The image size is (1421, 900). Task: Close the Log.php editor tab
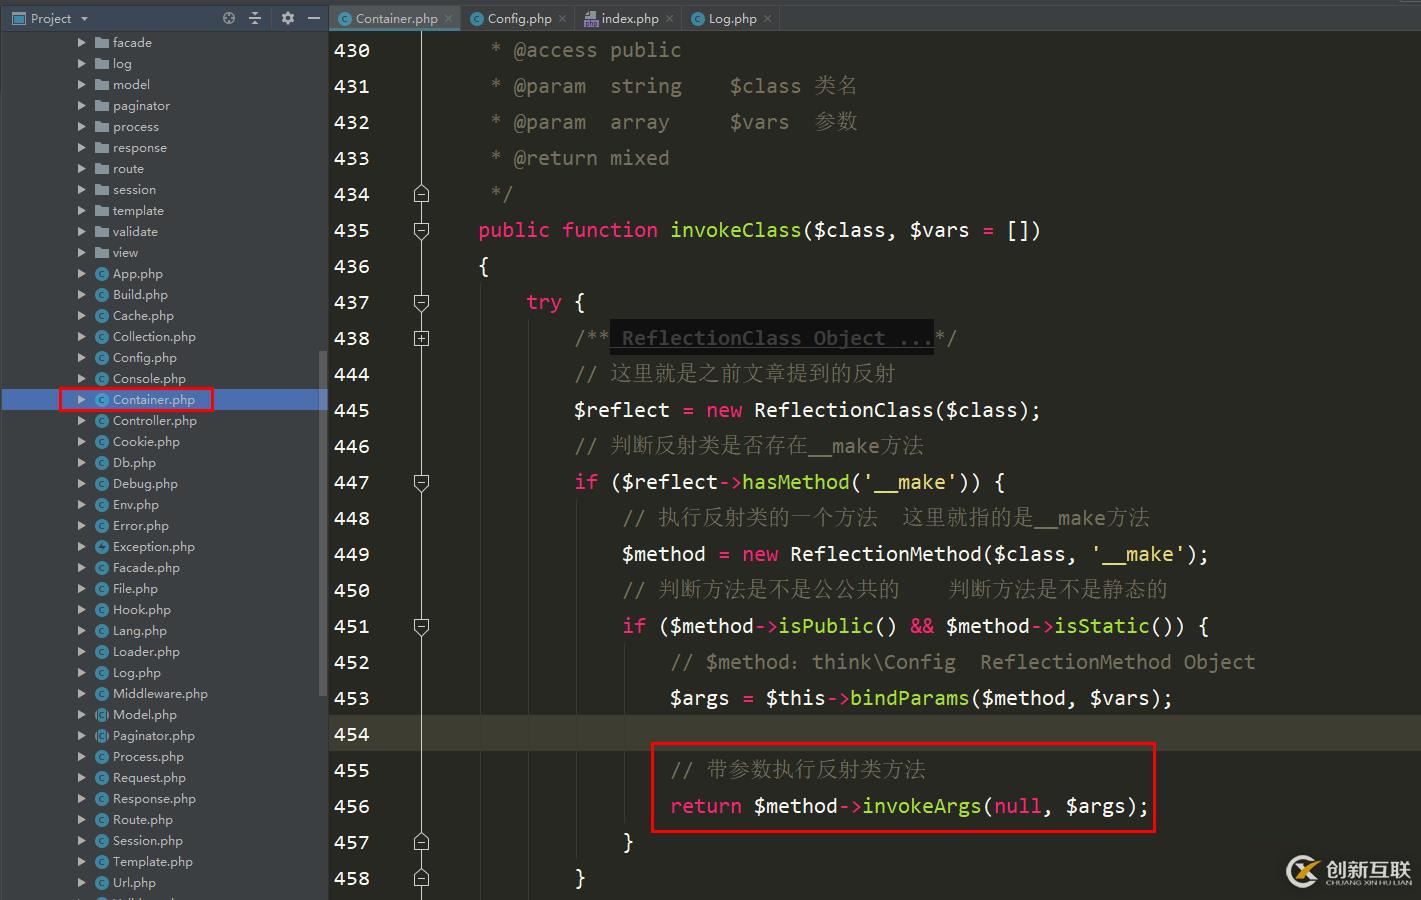[767, 19]
